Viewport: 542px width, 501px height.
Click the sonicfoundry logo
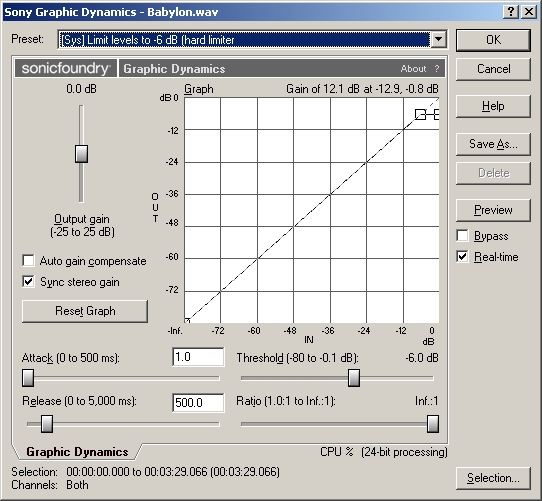pos(66,68)
